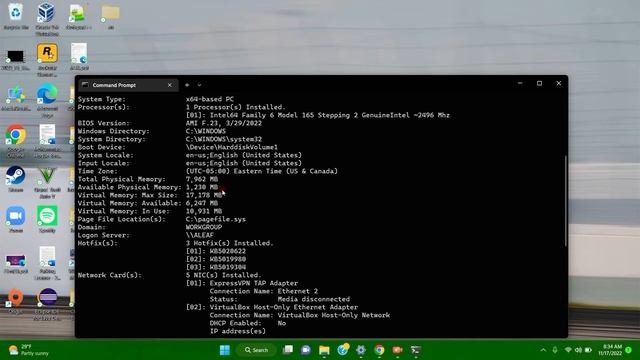640x360 pixels.
Task: Click the 'VirtualBox Host-Only Ethernet Adapter' line
Action: [284, 307]
